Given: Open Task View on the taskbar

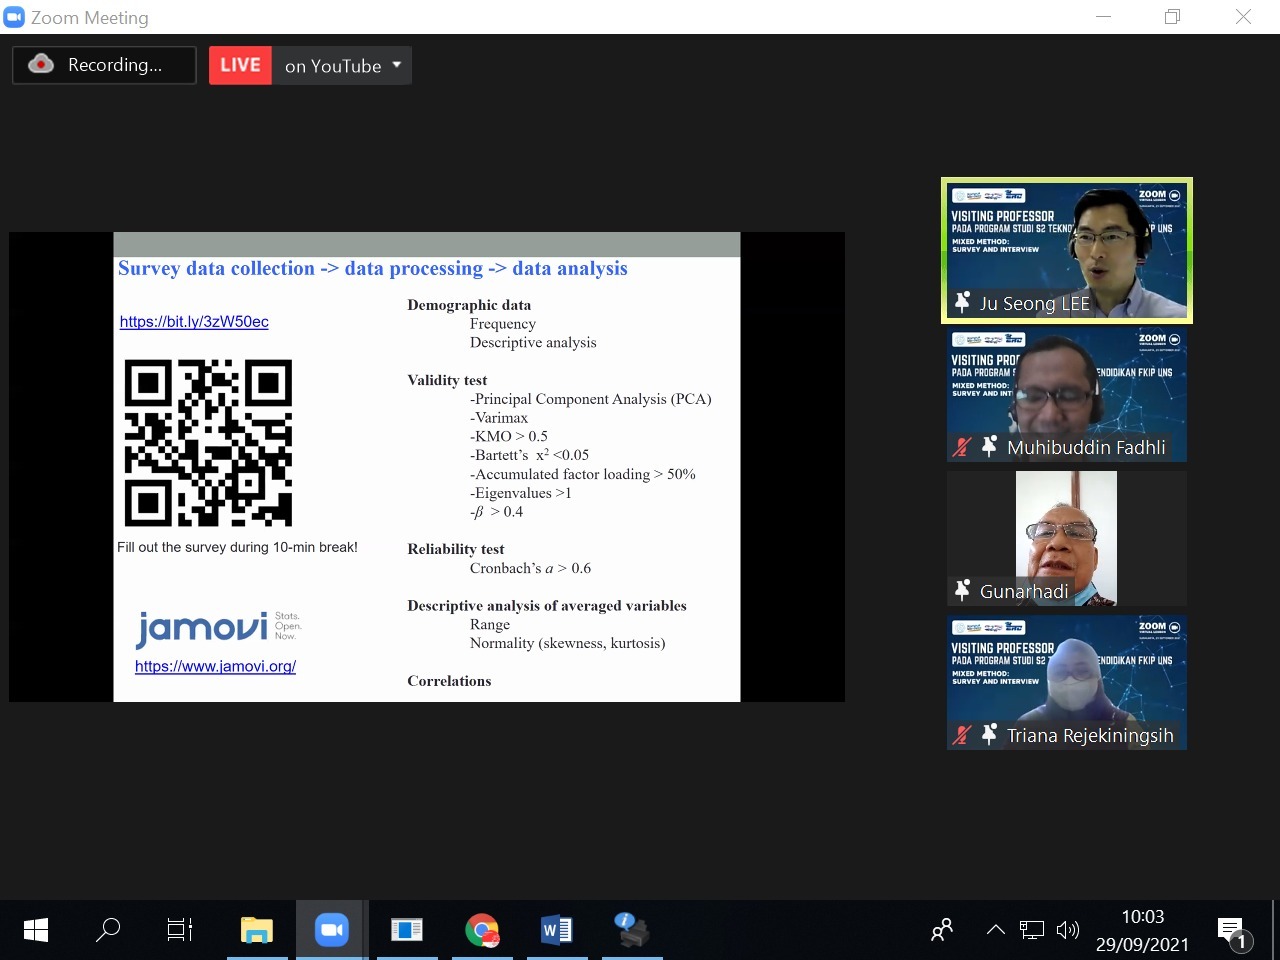Looking at the screenshot, I should (180, 930).
